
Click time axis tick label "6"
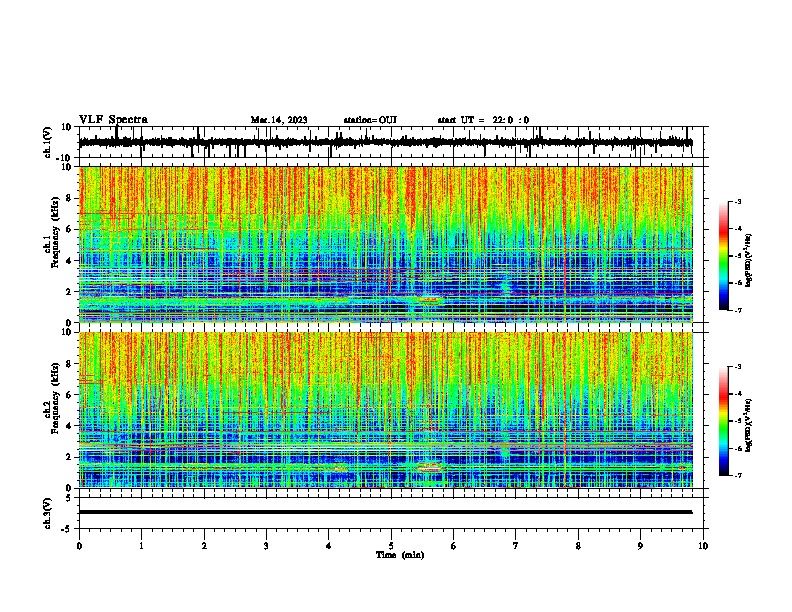[454, 546]
